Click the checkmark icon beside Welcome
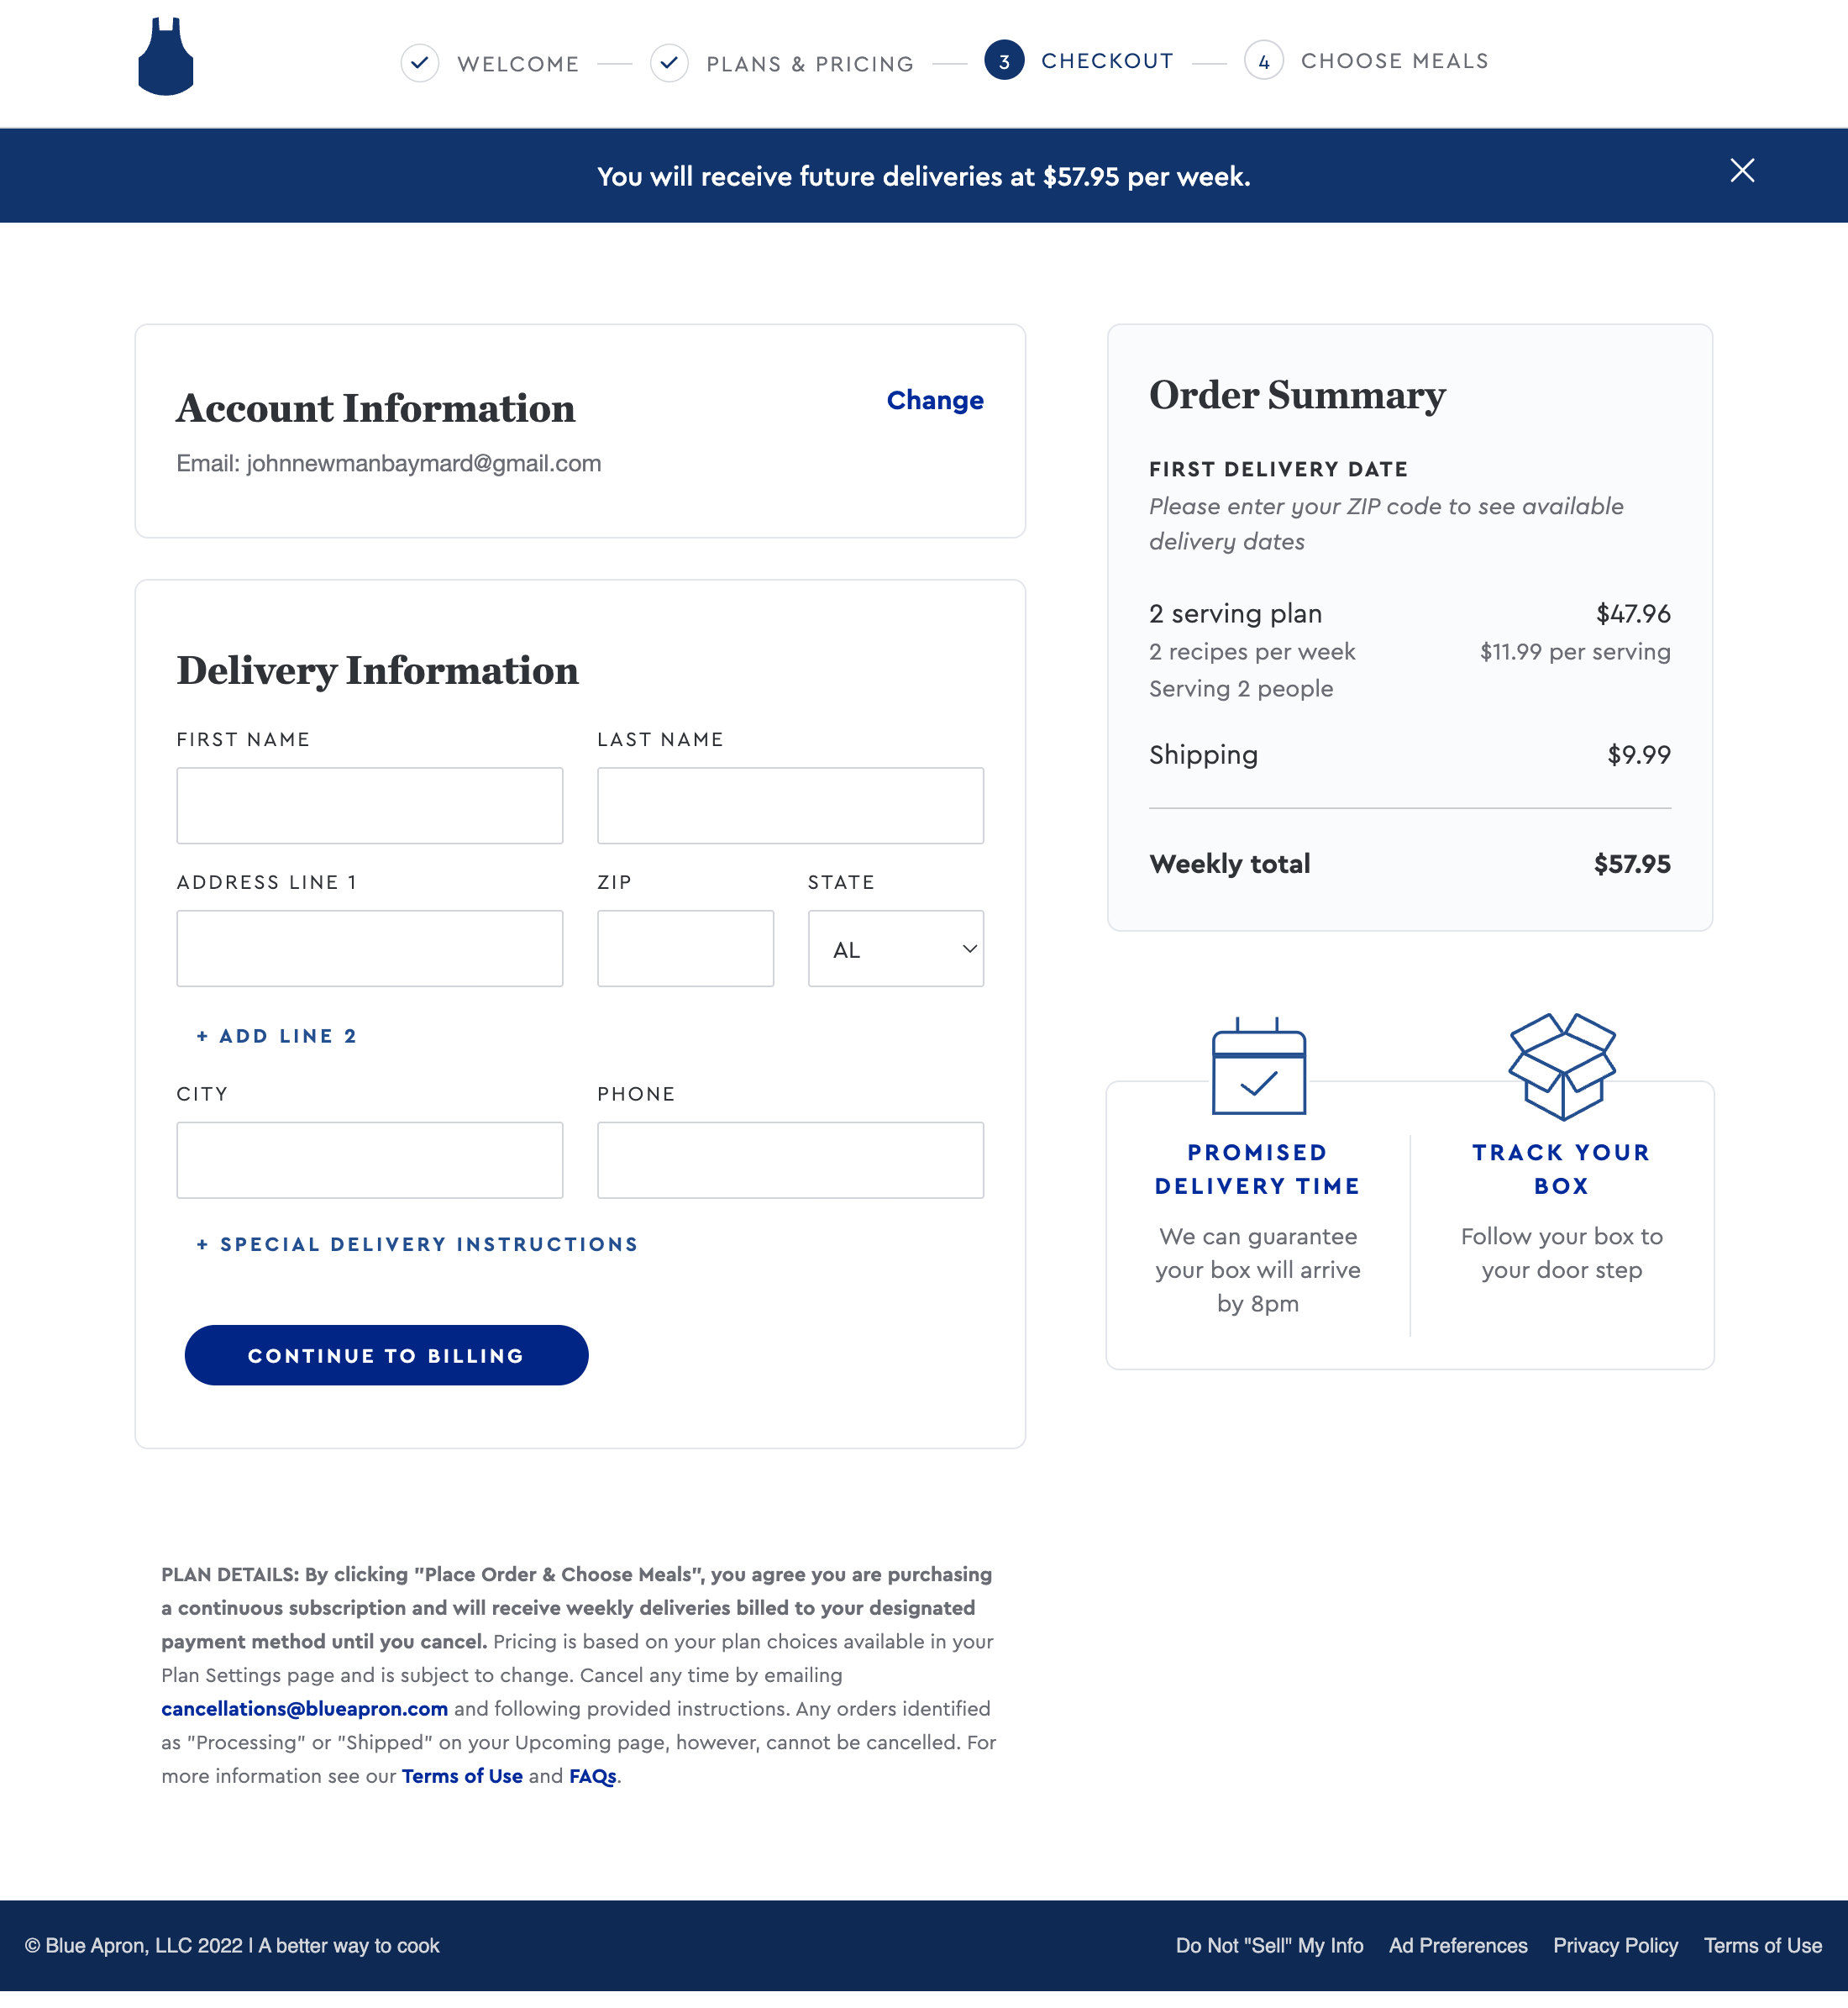1848x2008 pixels. point(420,62)
